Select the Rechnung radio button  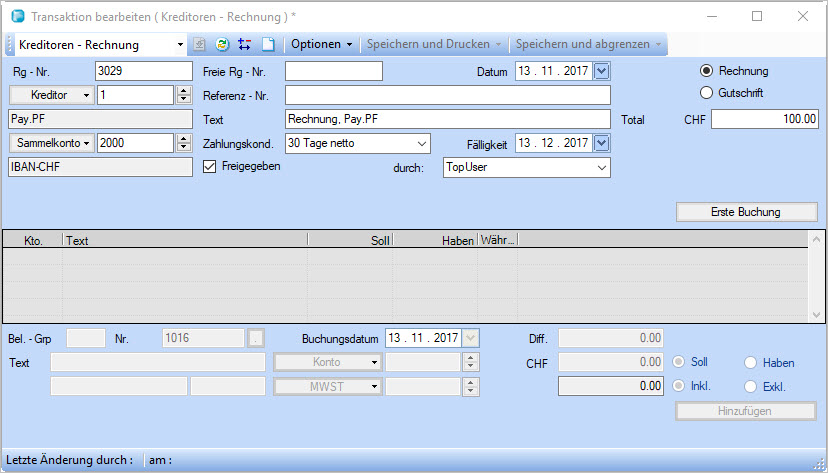coord(707,71)
